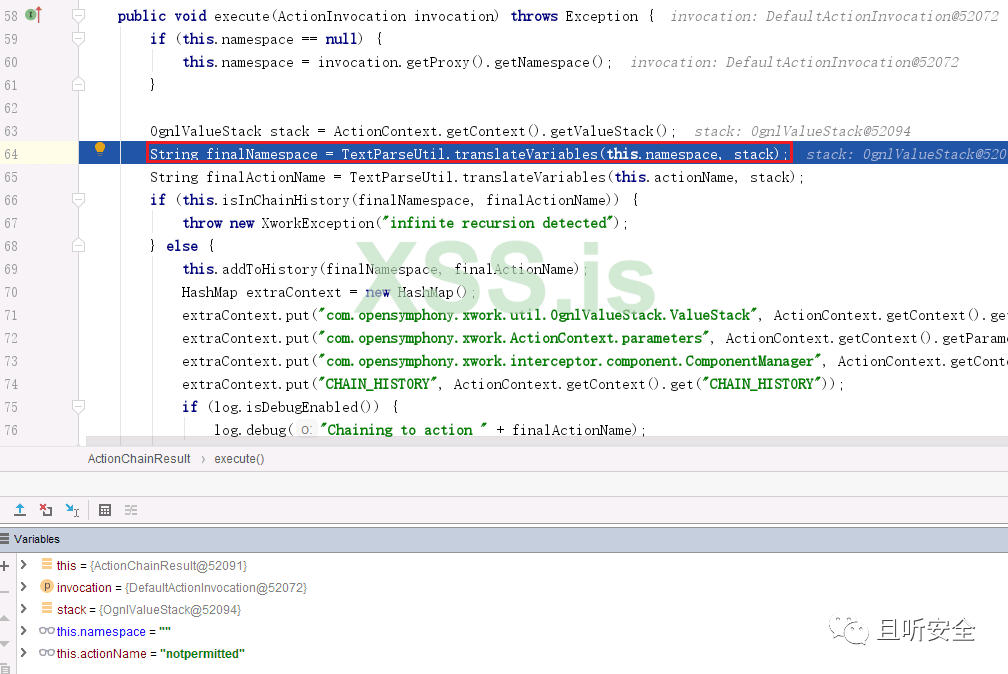Click the glasses watch icon beside this.namespace
The height and width of the screenshot is (674, 1008).
[46, 631]
